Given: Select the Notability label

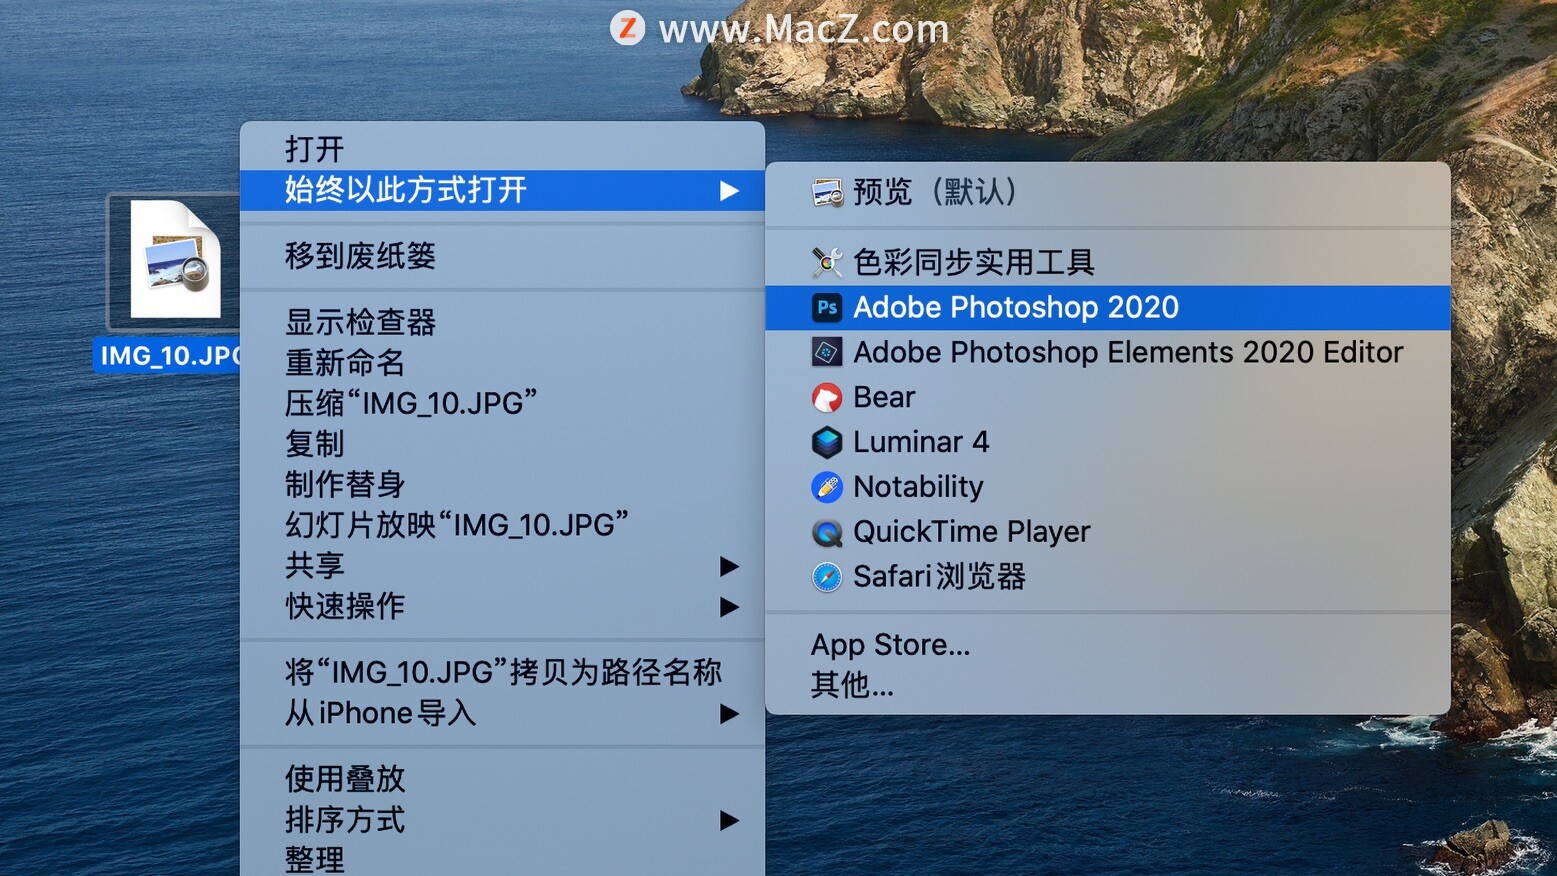Looking at the screenshot, I should (x=918, y=487).
